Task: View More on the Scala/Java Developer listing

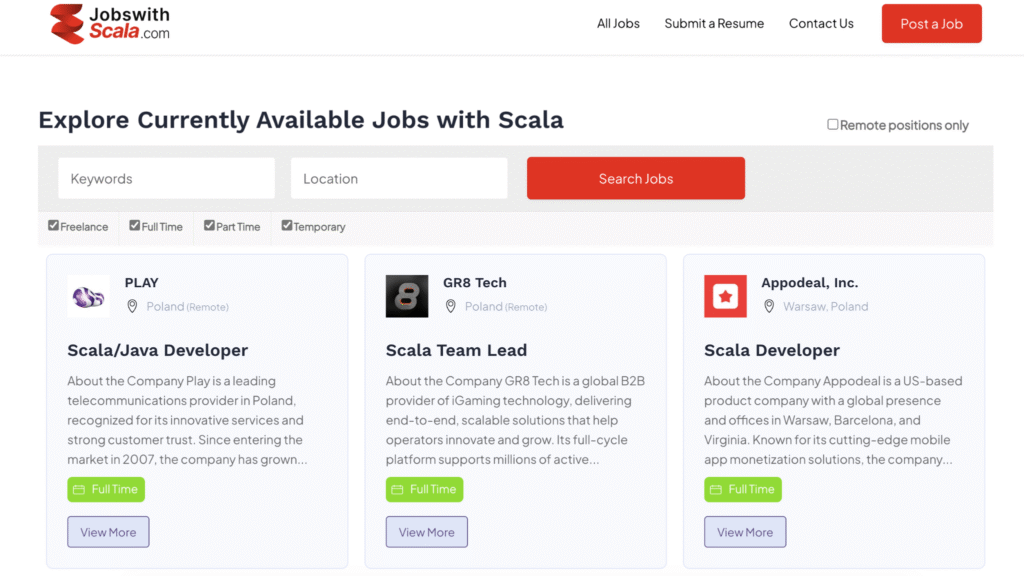Action: tap(108, 531)
